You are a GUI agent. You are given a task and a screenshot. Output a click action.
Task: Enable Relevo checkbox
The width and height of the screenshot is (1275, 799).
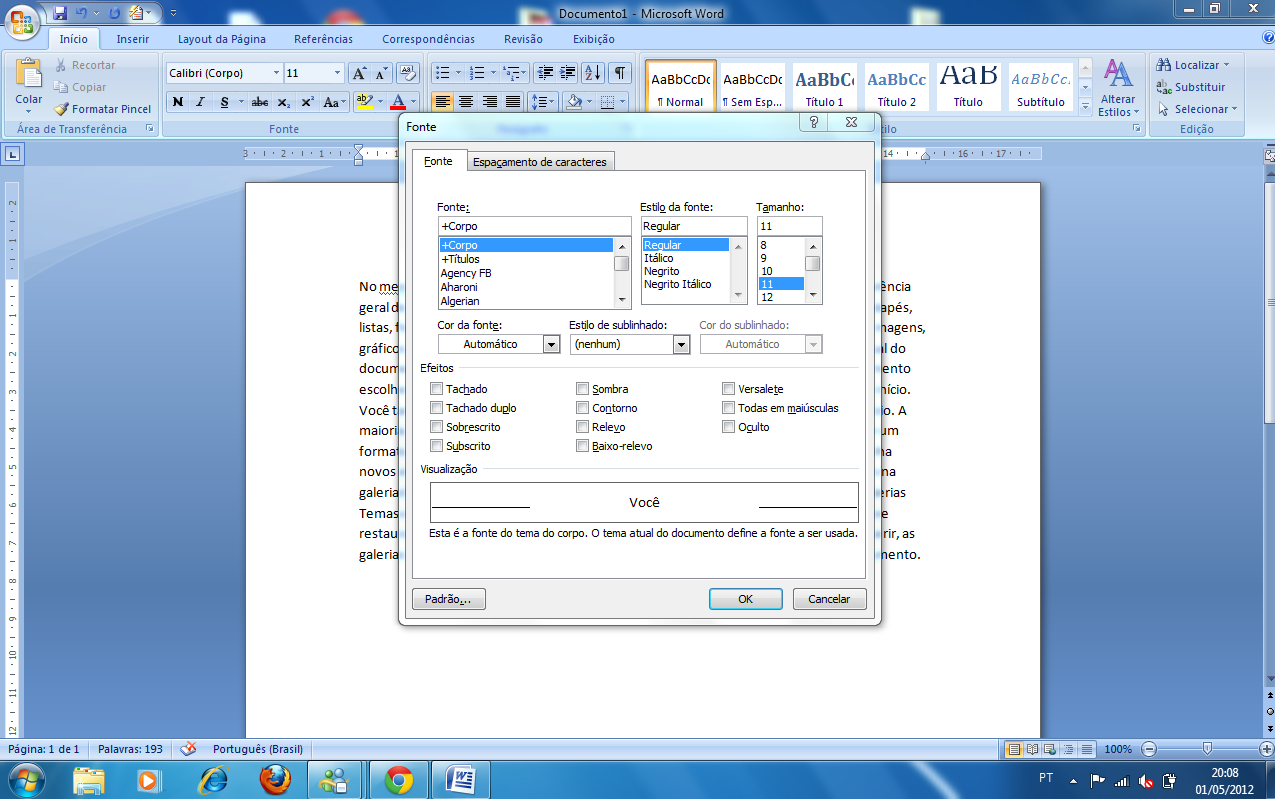[582, 427]
